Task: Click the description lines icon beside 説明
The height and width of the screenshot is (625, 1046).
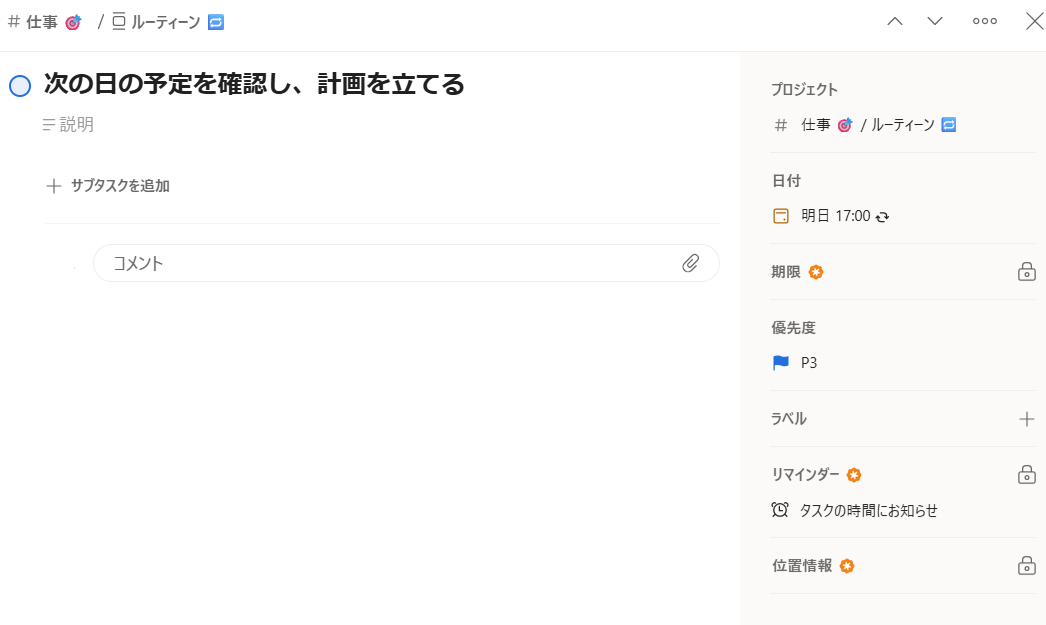Action: point(49,125)
